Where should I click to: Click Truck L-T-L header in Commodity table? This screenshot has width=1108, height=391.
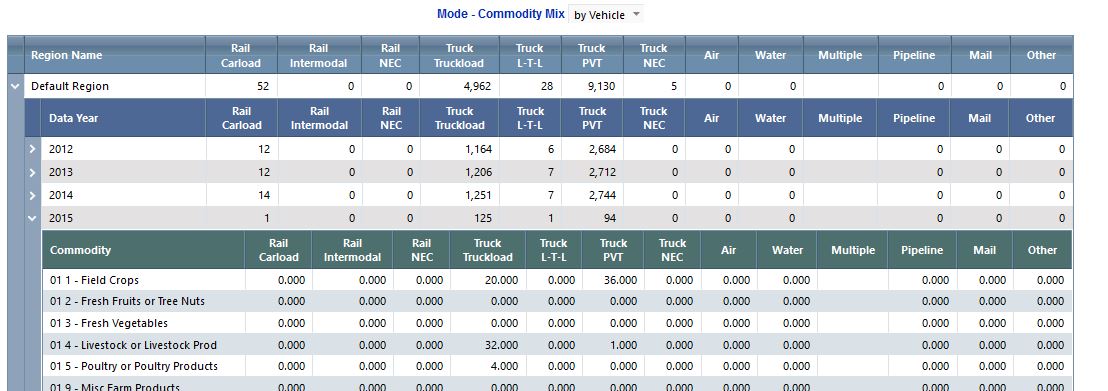coord(553,250)
